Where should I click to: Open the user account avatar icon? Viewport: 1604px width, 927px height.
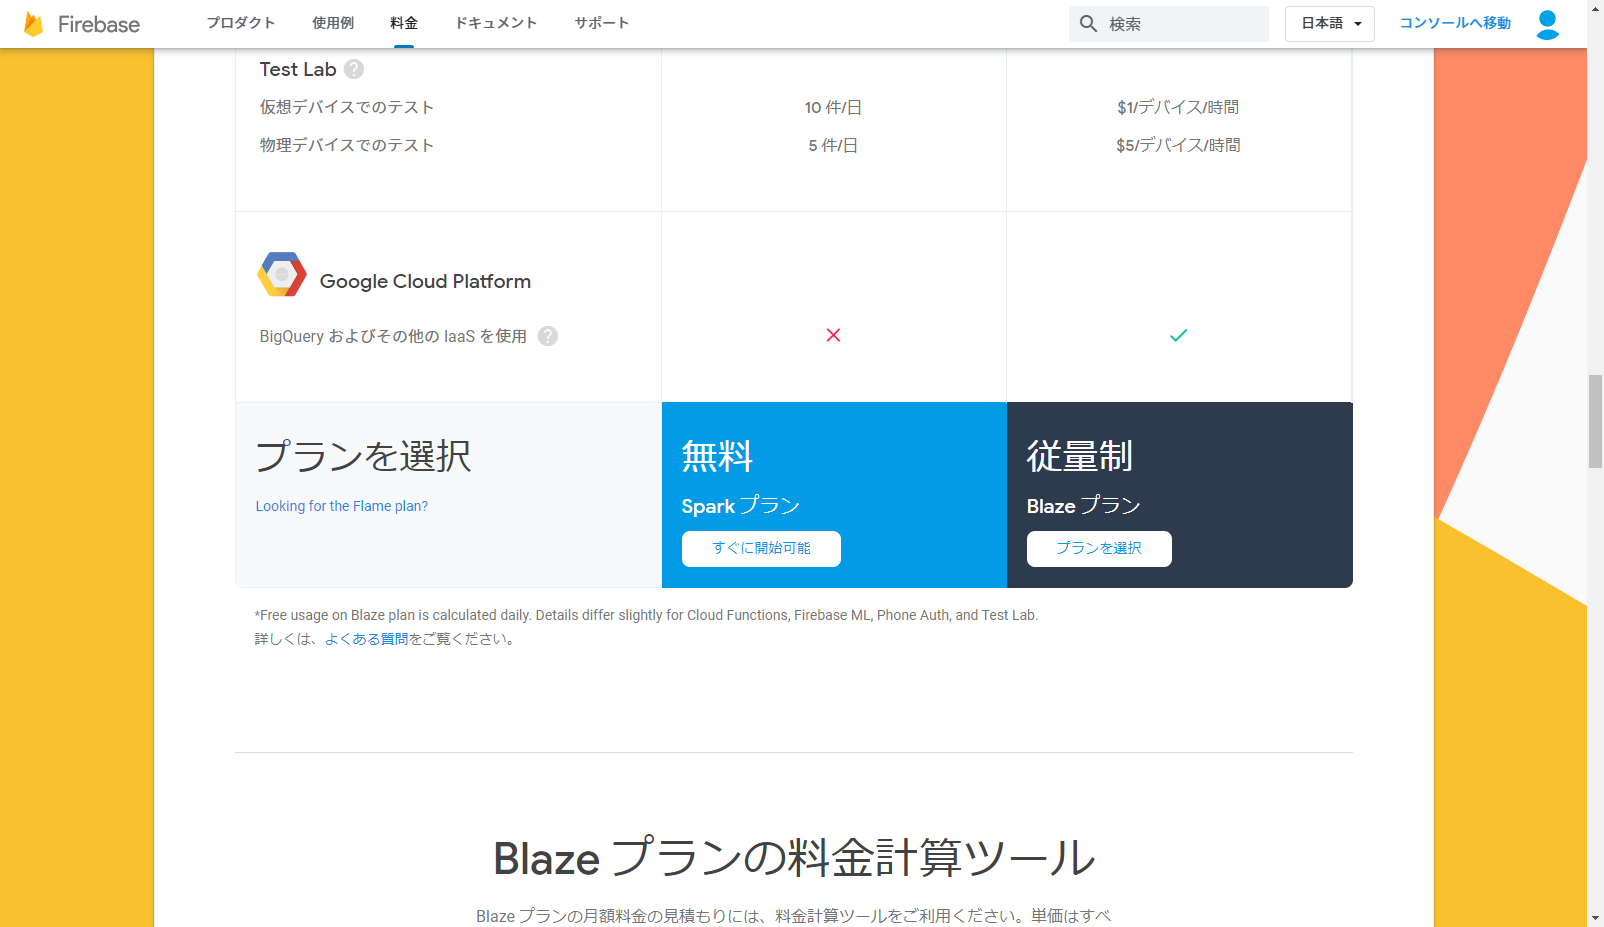pyautogui.click(x=1547, y=24)
